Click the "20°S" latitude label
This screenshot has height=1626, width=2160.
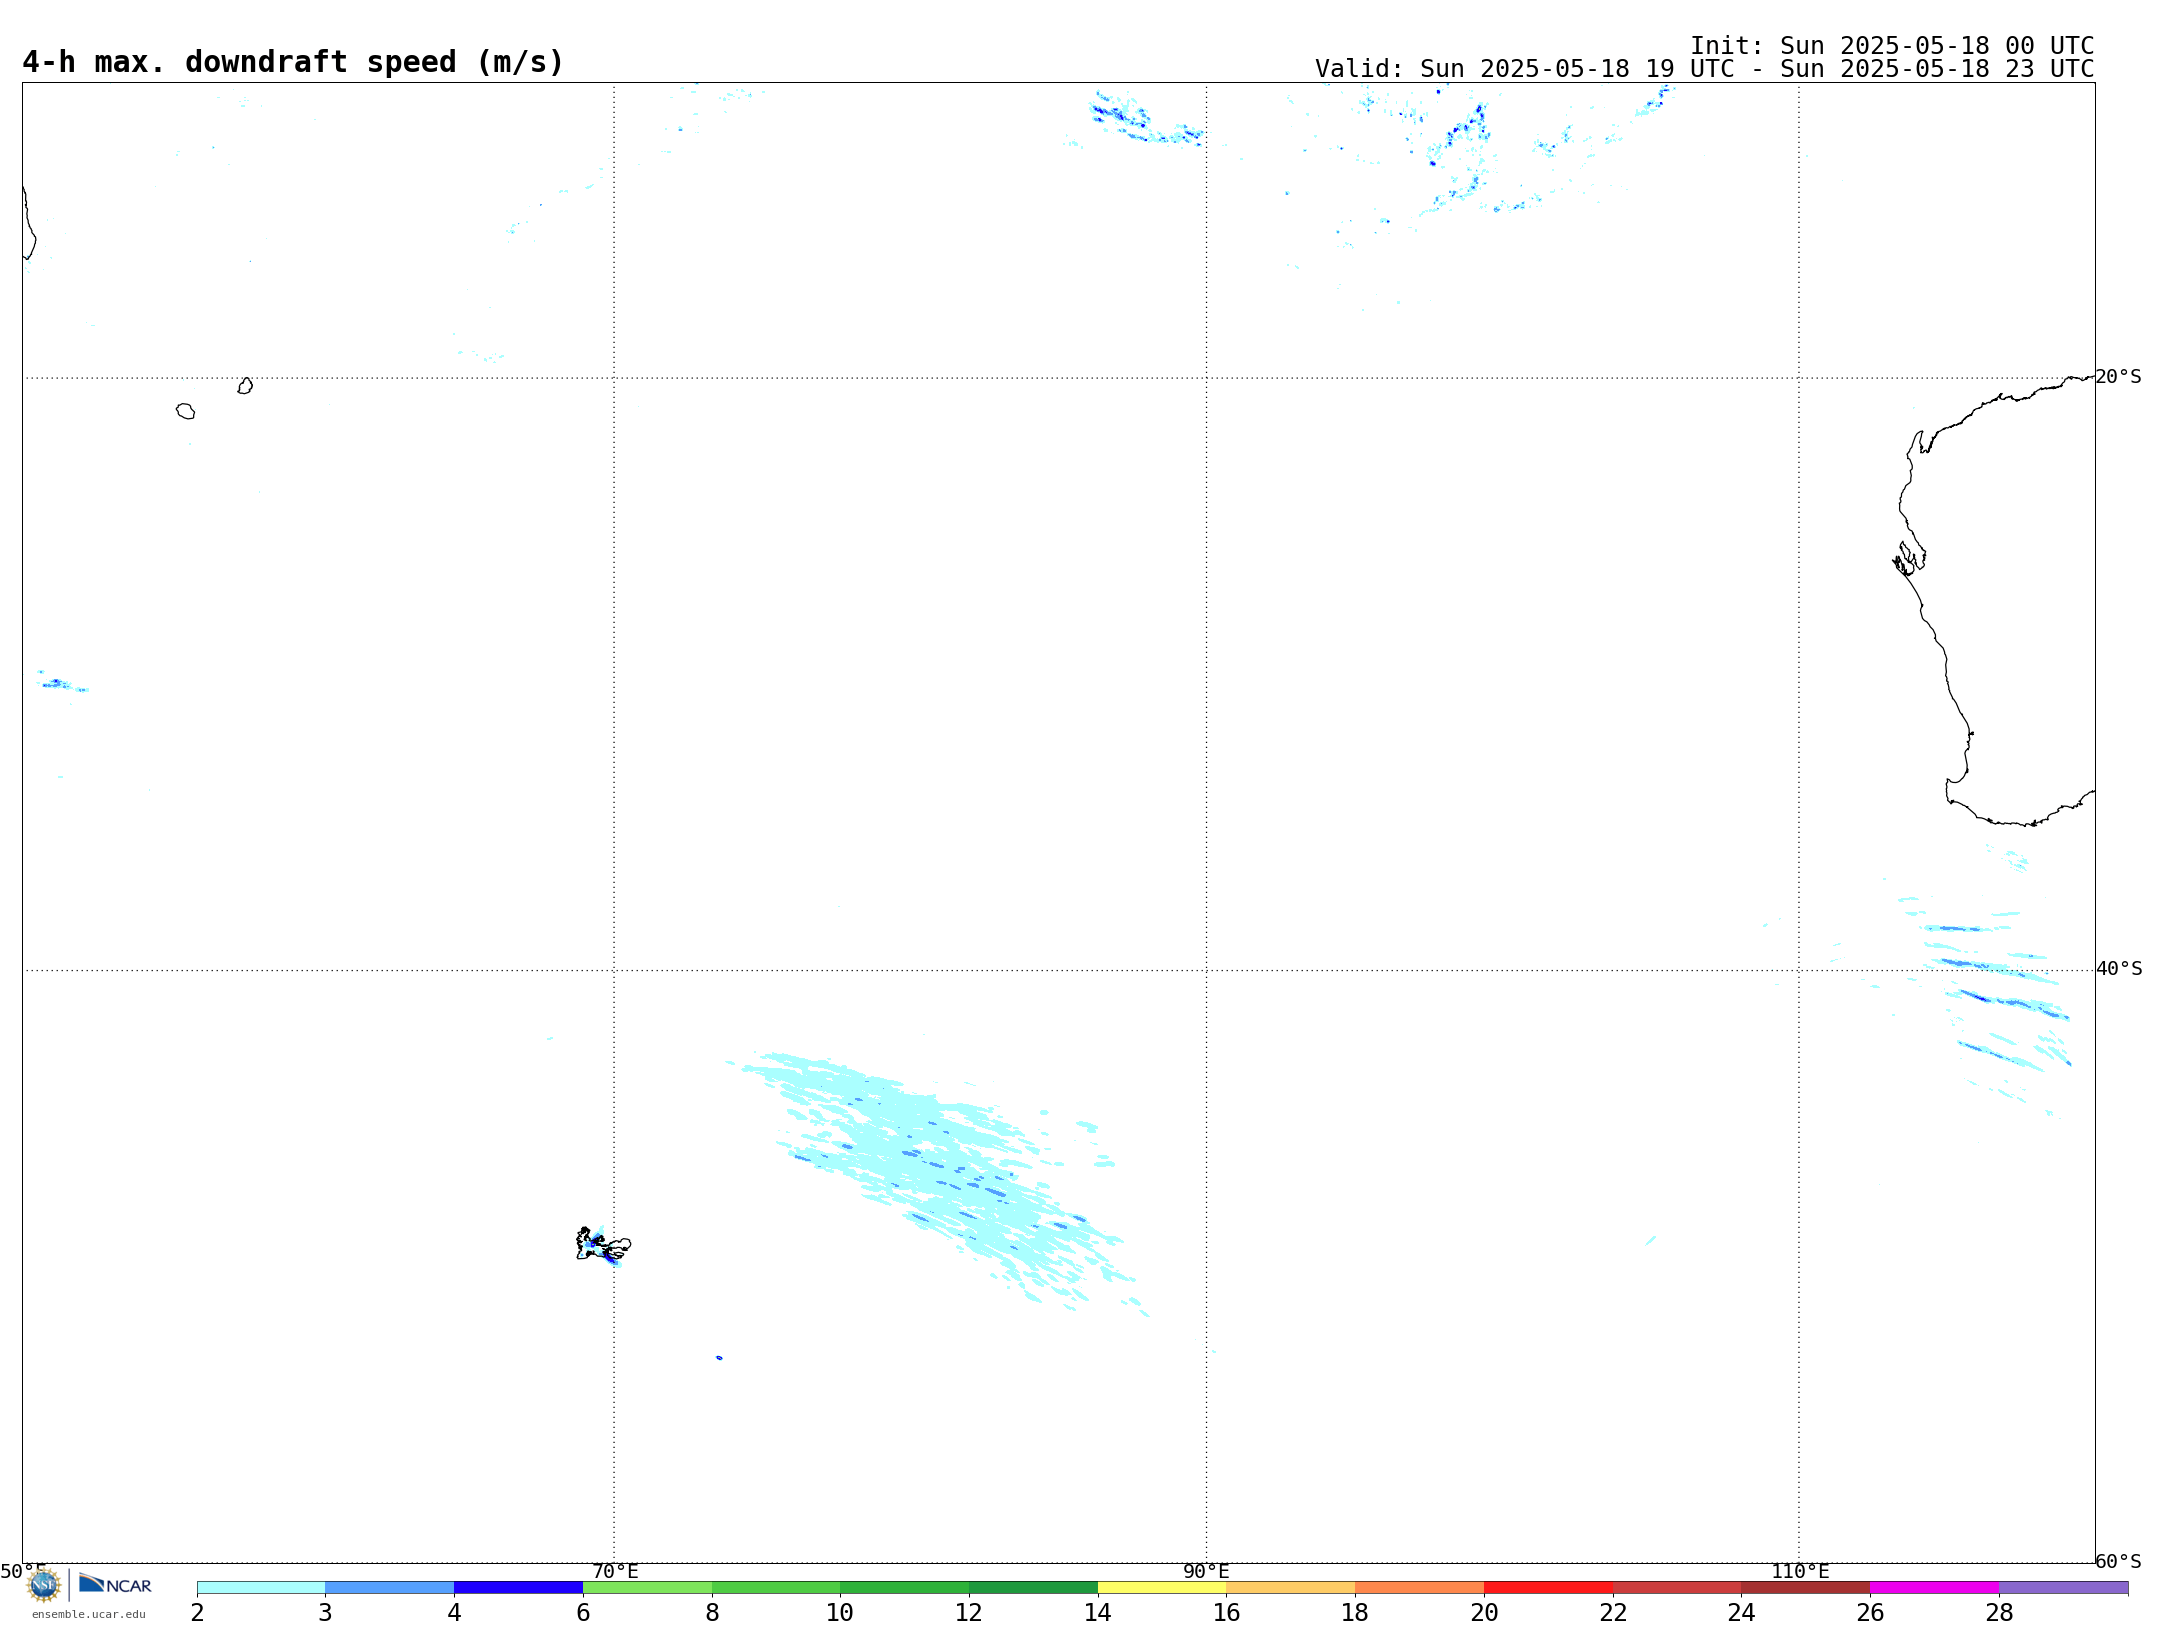pyautogui.click(x=2119, y=377)
